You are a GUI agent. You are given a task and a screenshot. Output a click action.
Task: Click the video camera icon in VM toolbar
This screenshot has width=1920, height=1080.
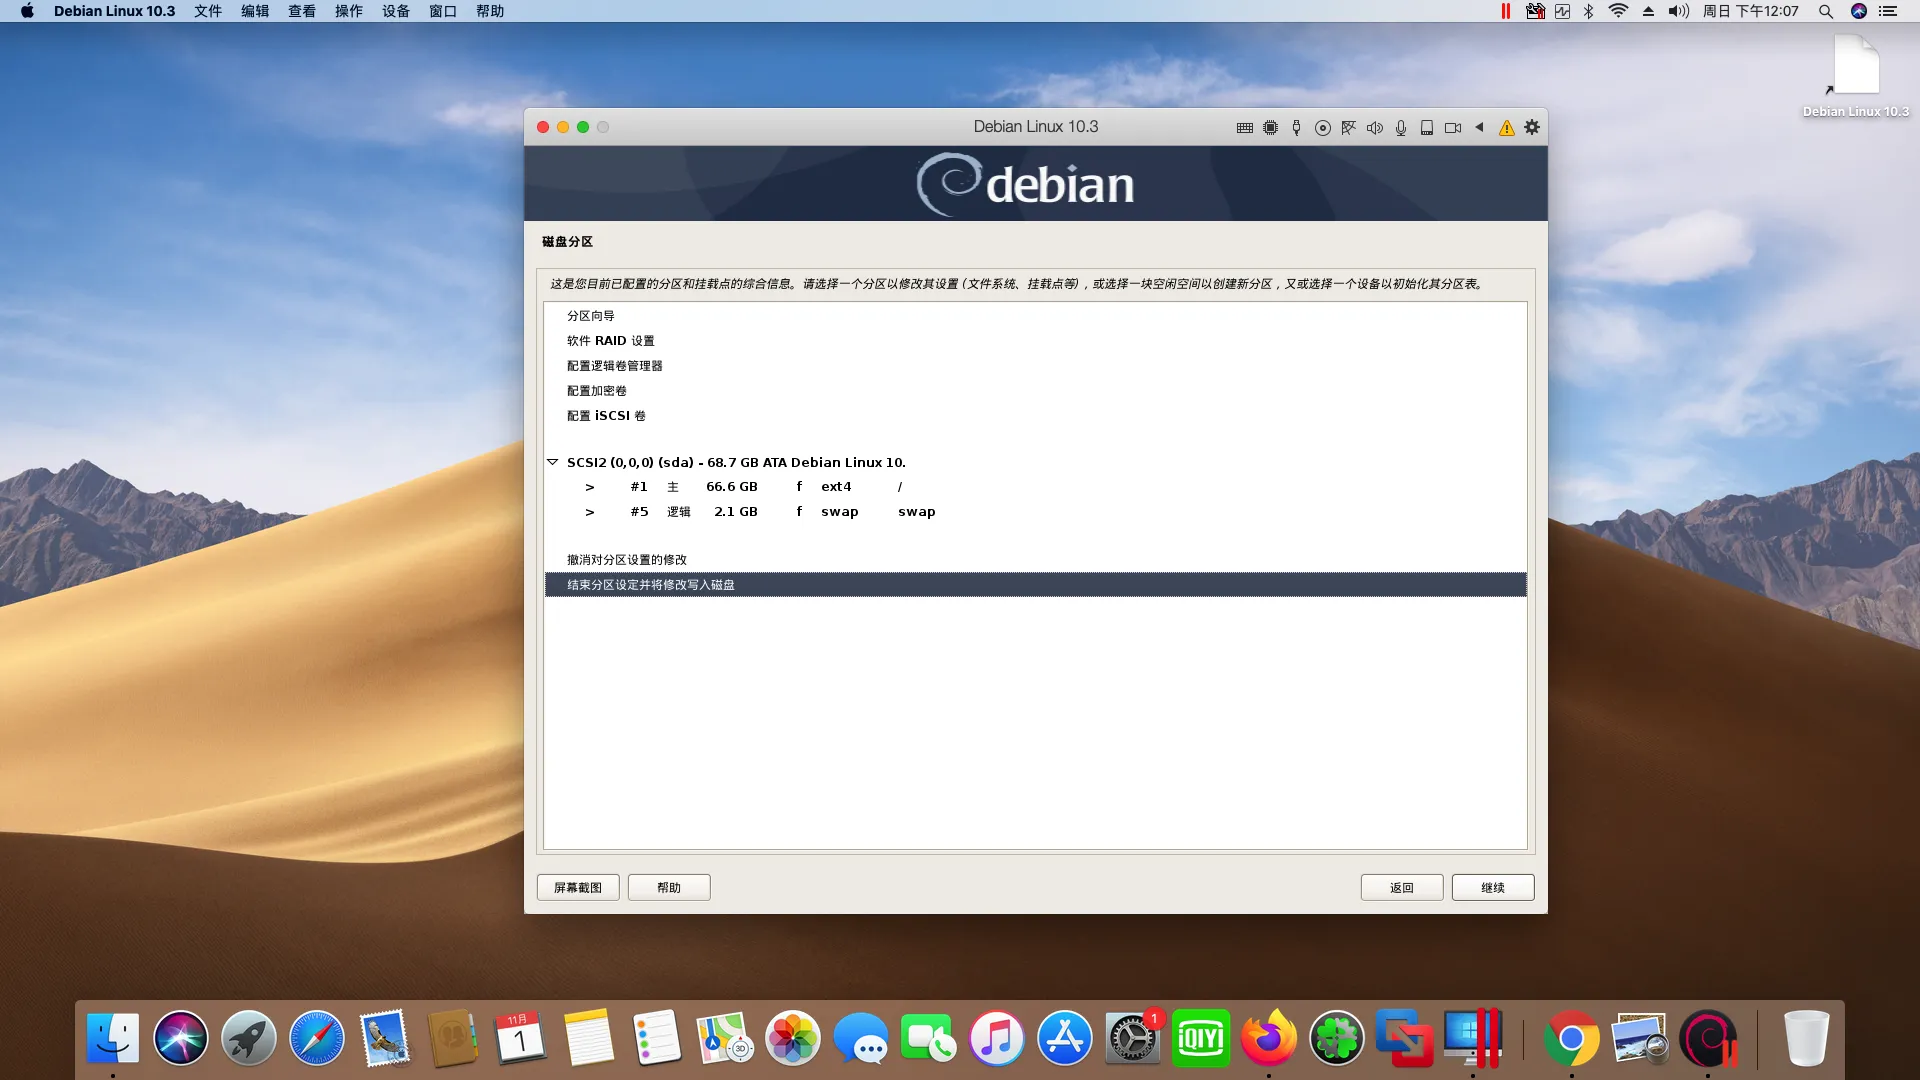(1453, 128)
